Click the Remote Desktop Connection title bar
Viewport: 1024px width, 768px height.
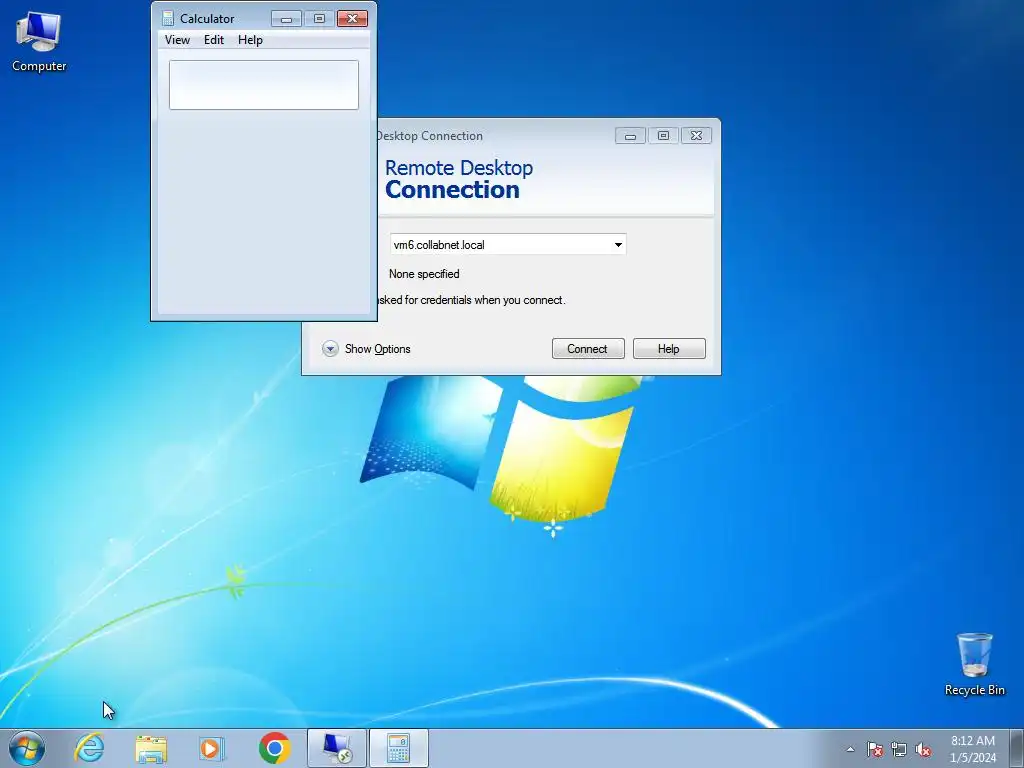pos(495,136)
